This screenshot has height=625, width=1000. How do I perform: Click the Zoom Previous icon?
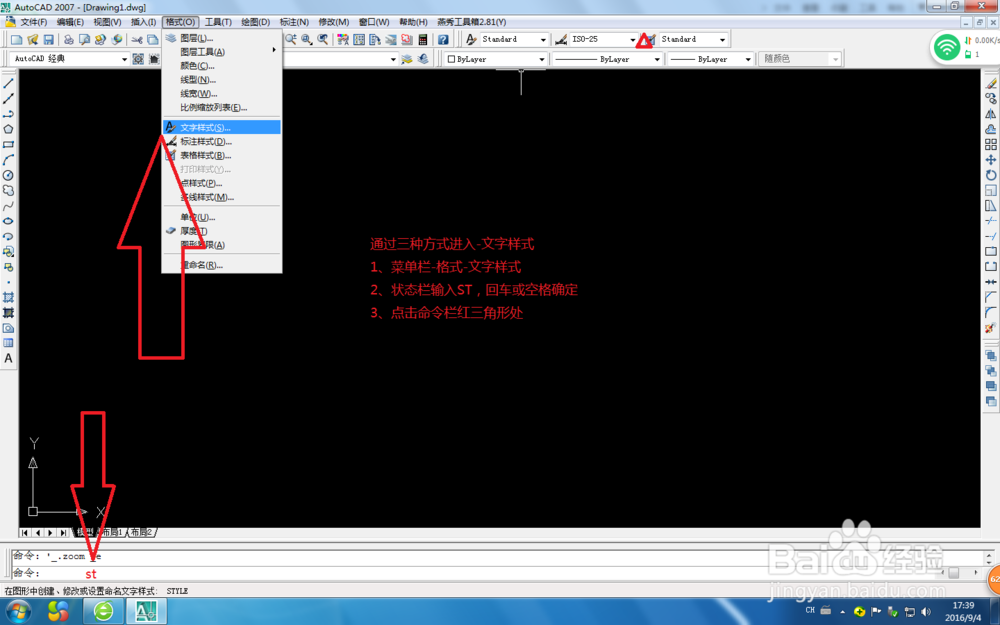click(323, 40)
